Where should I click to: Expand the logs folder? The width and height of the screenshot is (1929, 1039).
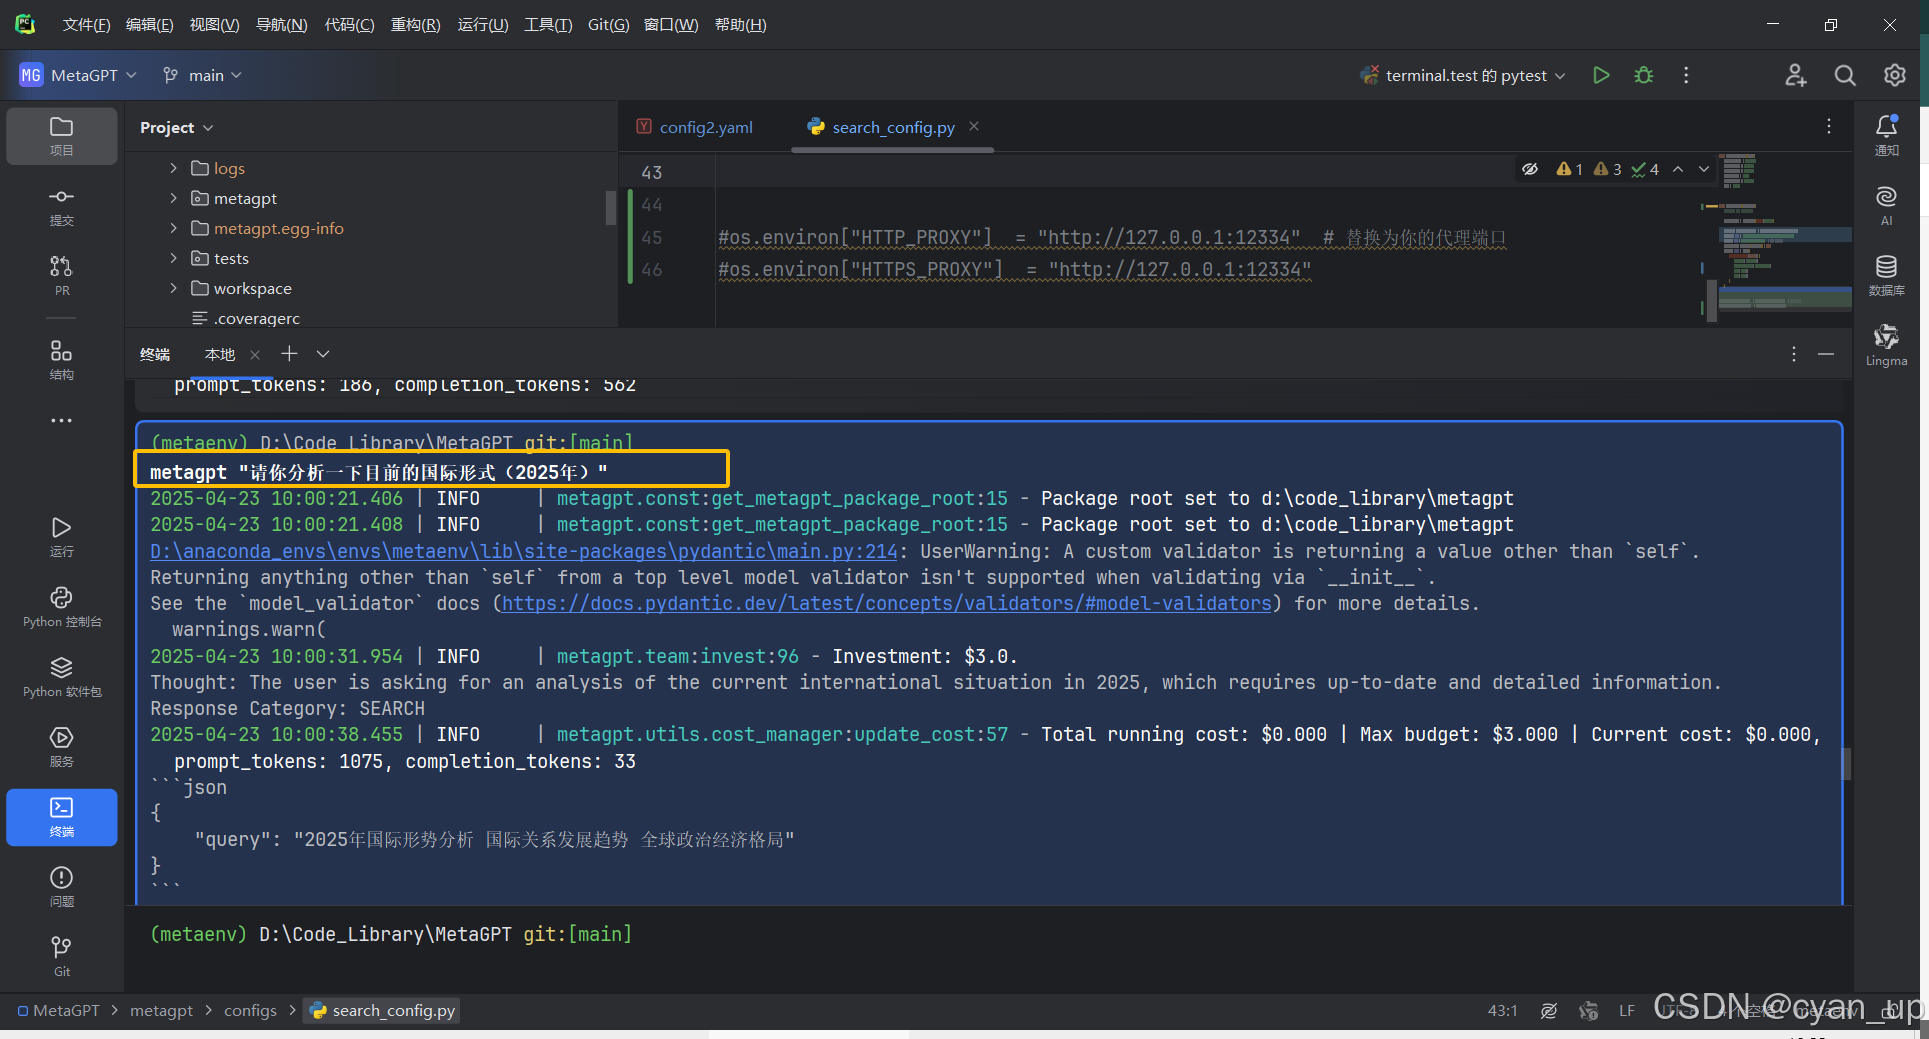tap(173, 168)
